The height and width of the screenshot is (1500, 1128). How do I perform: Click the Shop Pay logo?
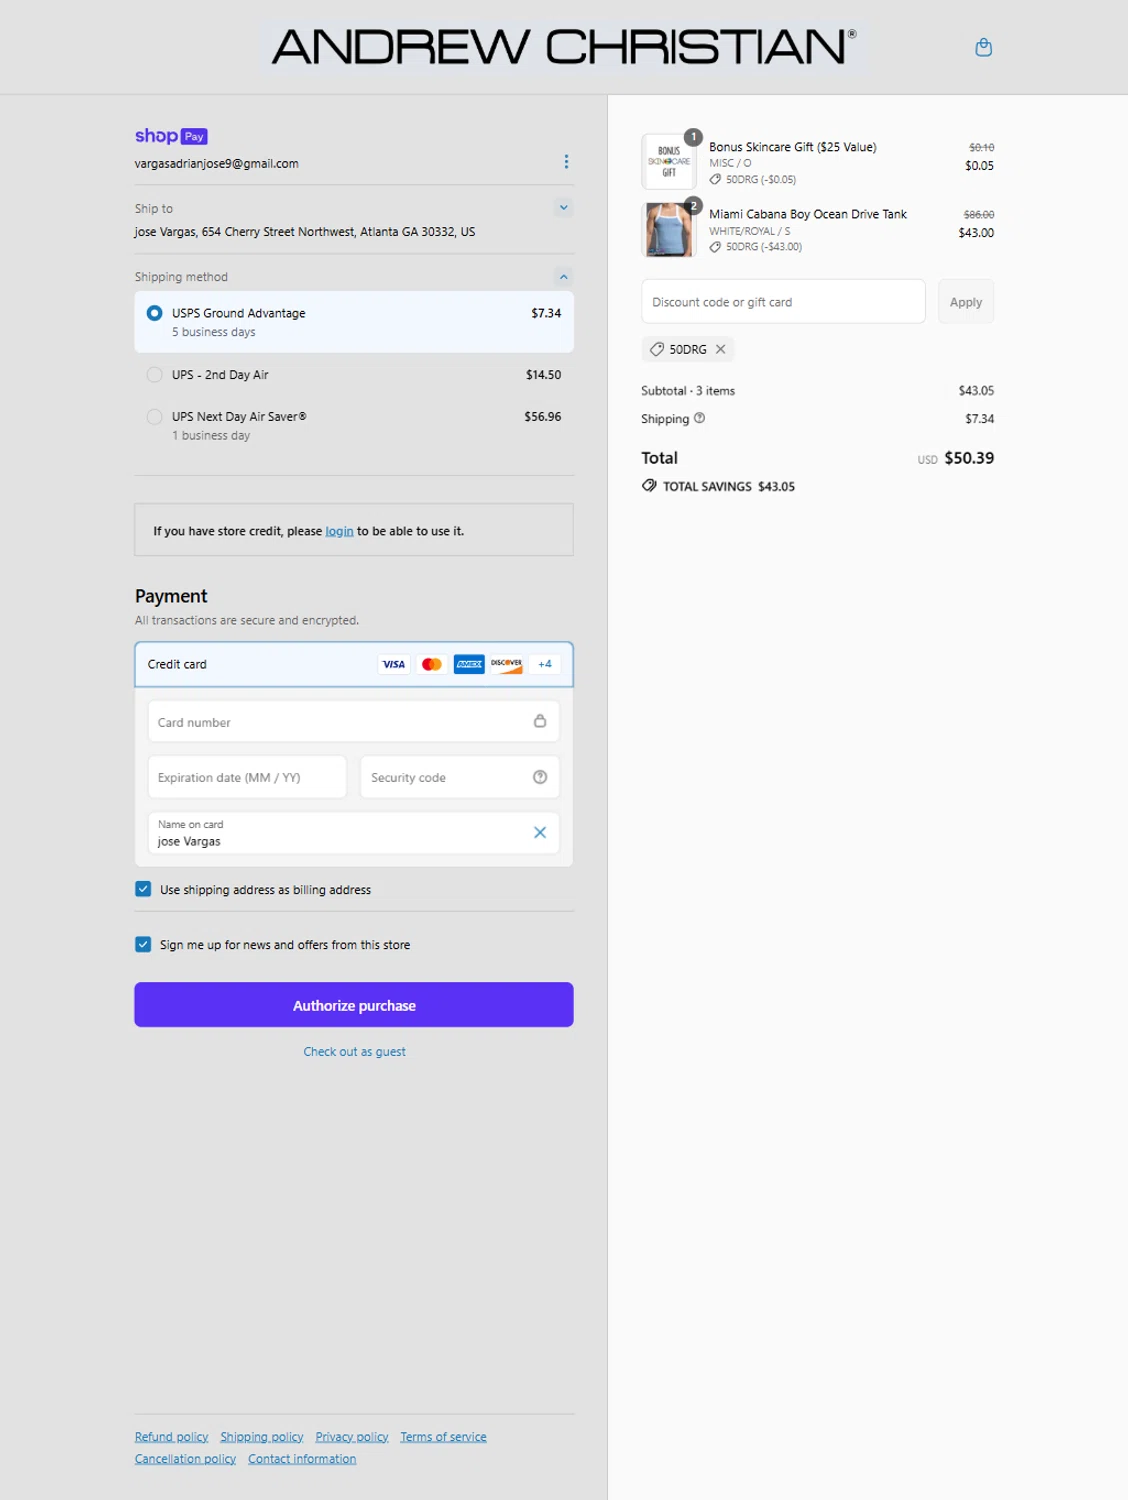point(171,136)
